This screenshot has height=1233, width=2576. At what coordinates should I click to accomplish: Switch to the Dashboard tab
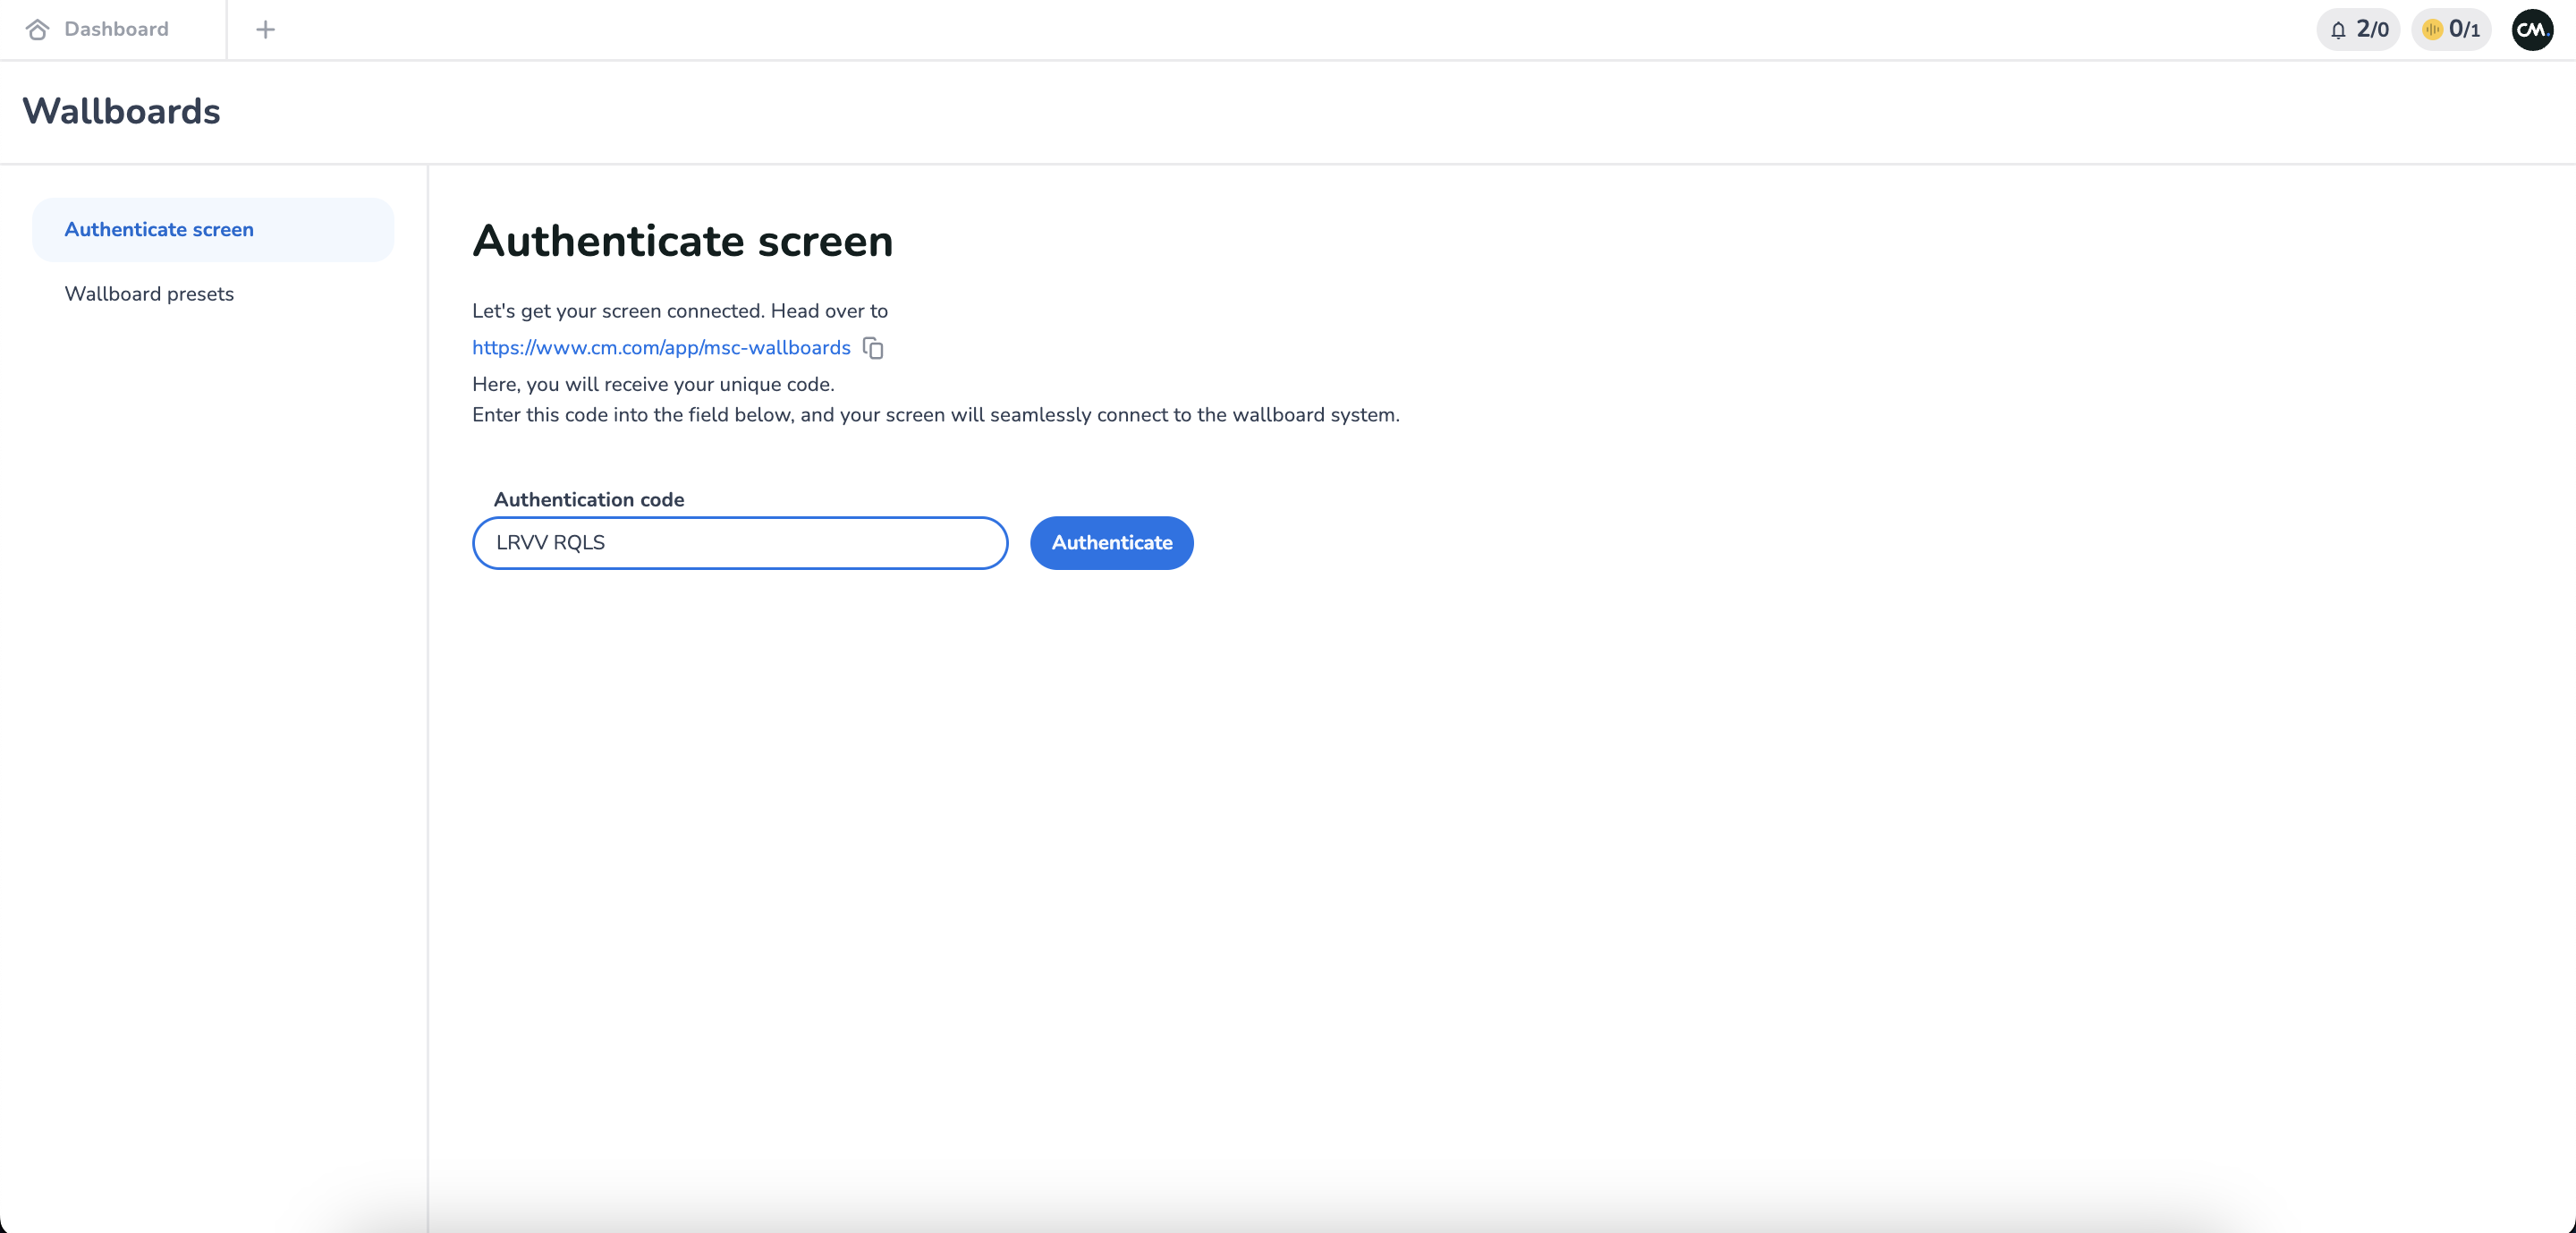pyautogui.click(x=116, y=29)
